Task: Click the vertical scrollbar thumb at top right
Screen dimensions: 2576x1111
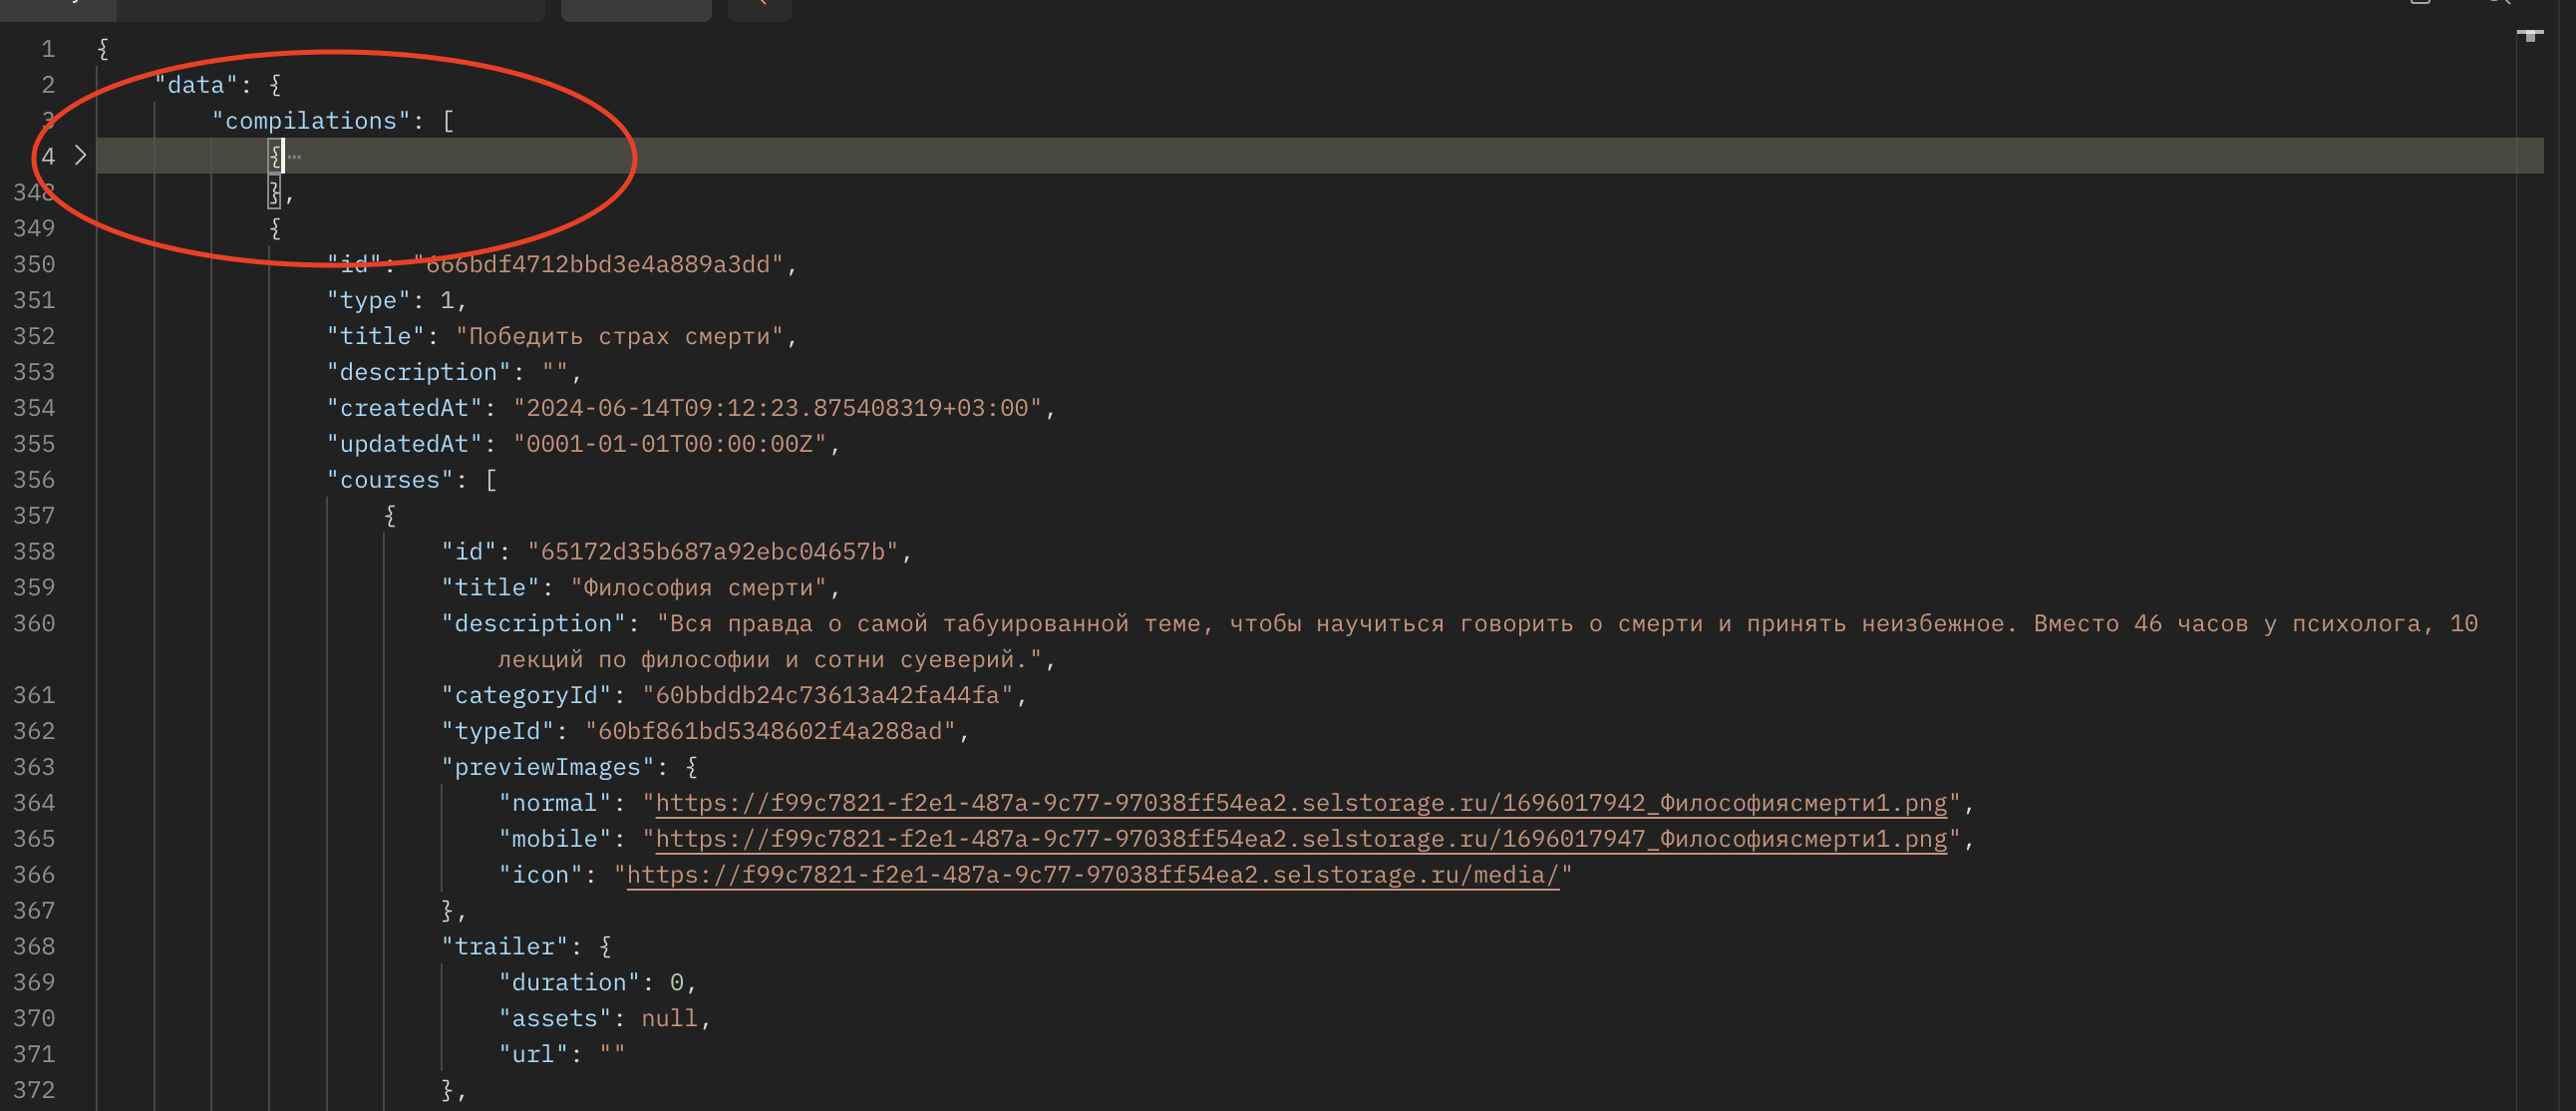Action: pyautogui.click(x=2529, y=36)
